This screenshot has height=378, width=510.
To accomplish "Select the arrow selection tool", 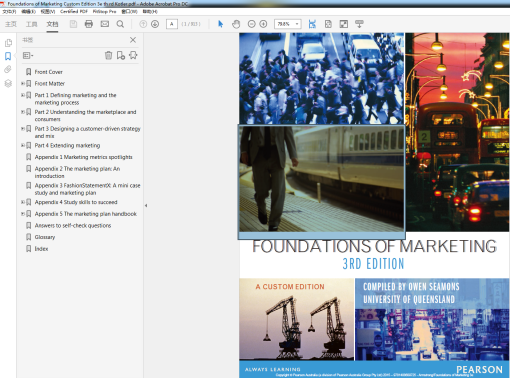I will (x=220, y=24).
